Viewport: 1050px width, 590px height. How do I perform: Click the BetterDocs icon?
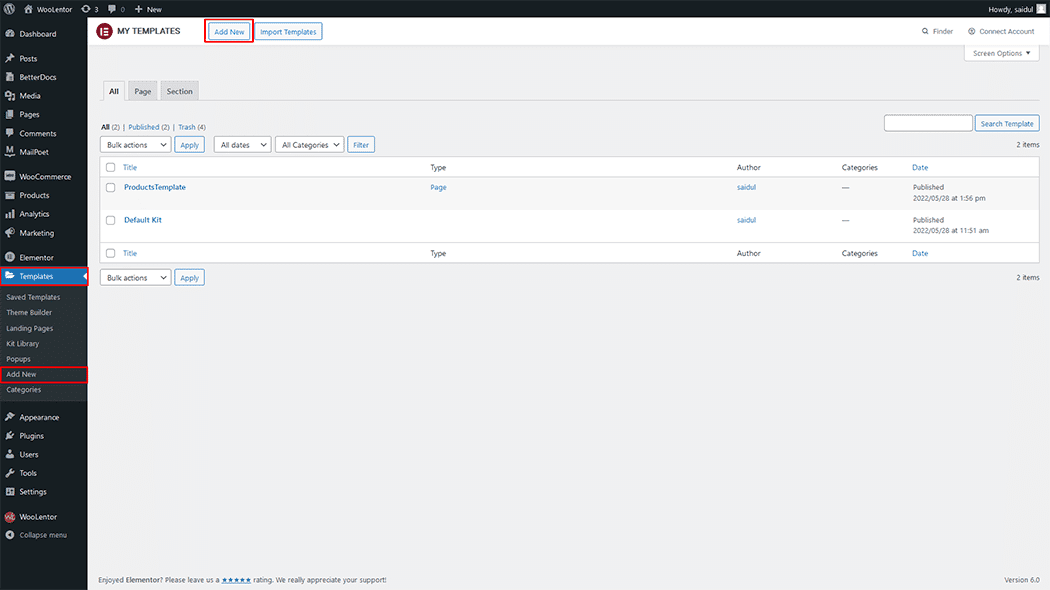point(10,77)
